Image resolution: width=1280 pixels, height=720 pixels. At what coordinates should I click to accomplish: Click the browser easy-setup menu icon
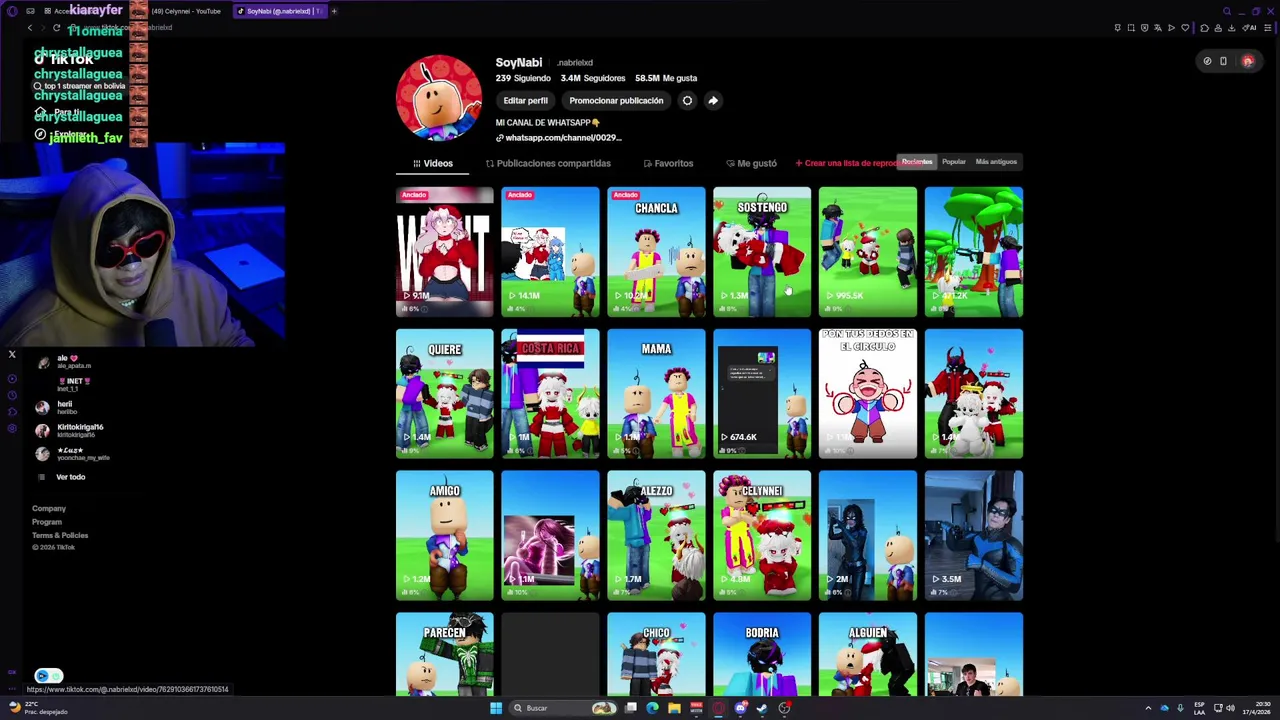(1267, 28)
